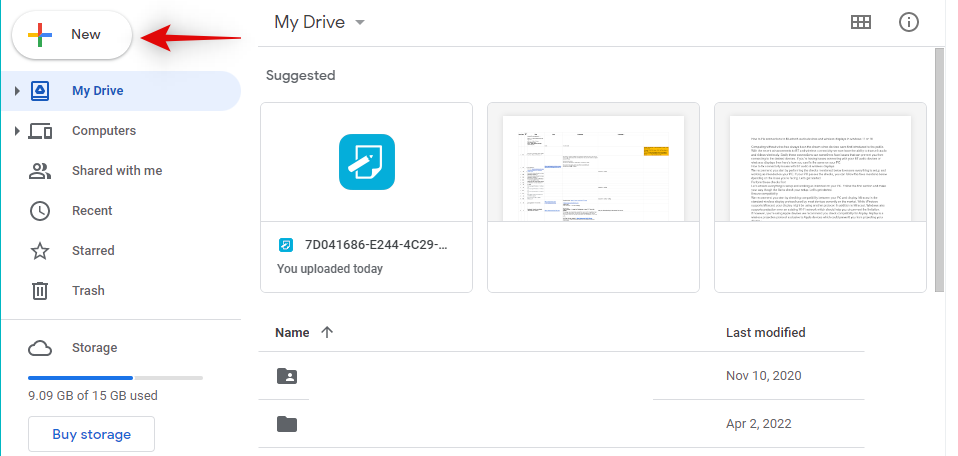Open the view details info icon
The height and width of the screenshot is (456, 958).
pyautogui.click(x=909, y=22)
